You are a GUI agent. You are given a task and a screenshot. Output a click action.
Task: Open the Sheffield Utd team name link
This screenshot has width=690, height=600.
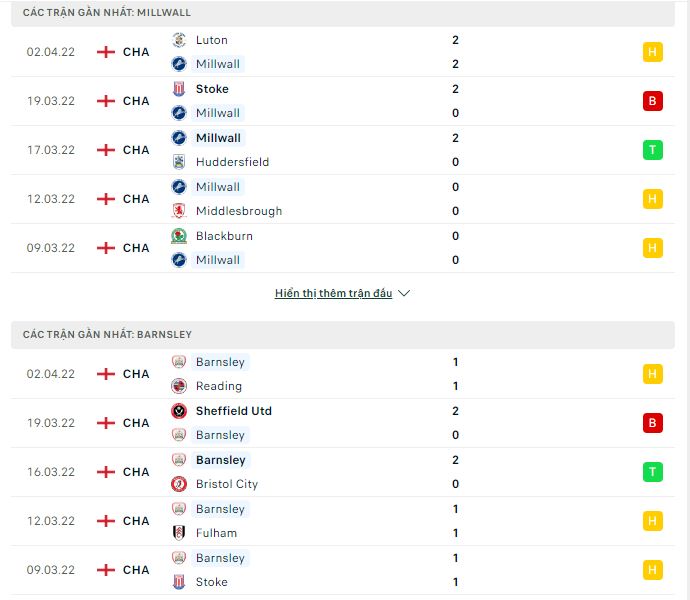(x=234, y=411)
